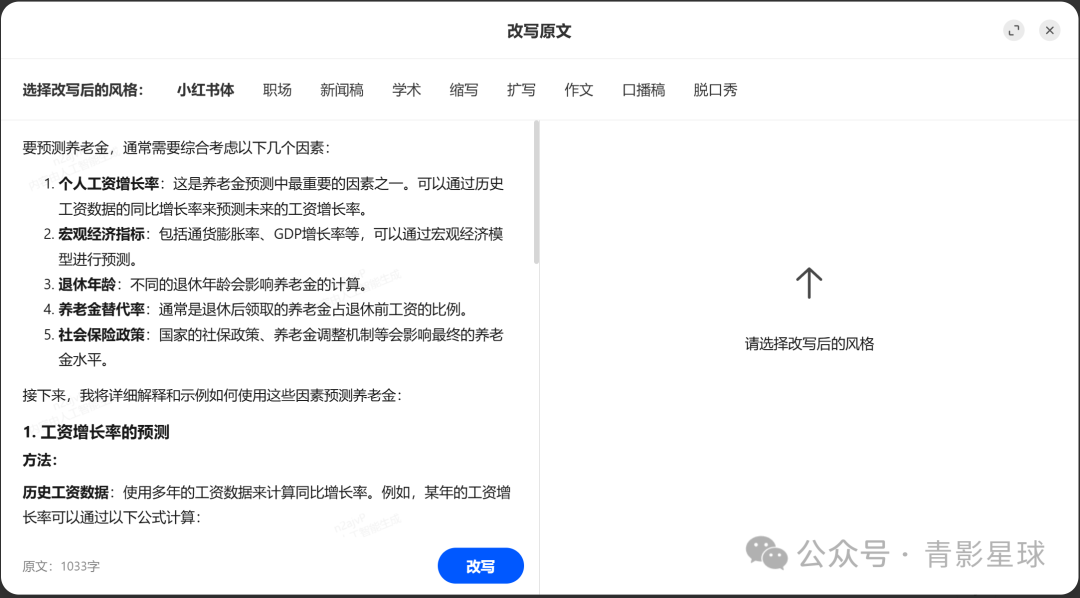Click the blue 改写 button
Image resolution: width=1080 pixels, height=598 pixels.
480,565
